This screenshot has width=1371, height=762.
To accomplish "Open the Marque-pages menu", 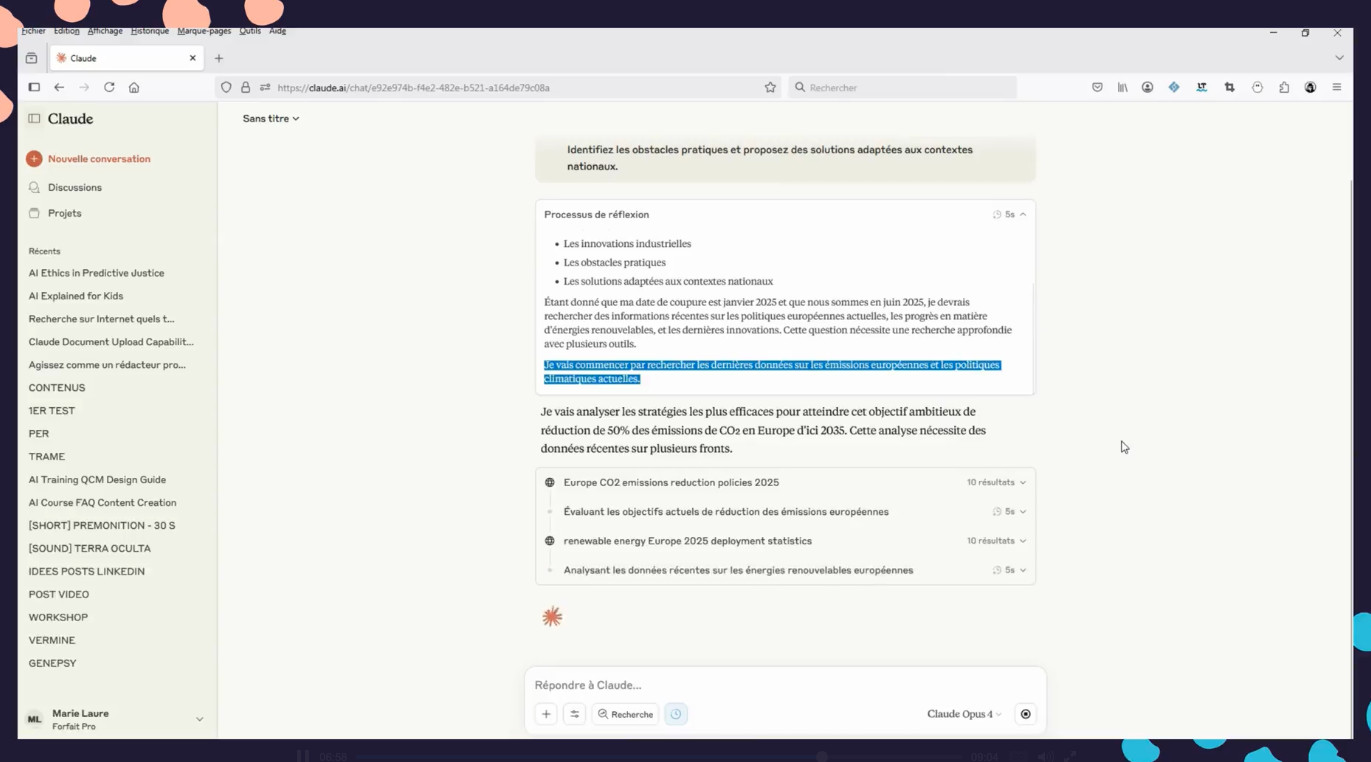I will pos(204,31).
